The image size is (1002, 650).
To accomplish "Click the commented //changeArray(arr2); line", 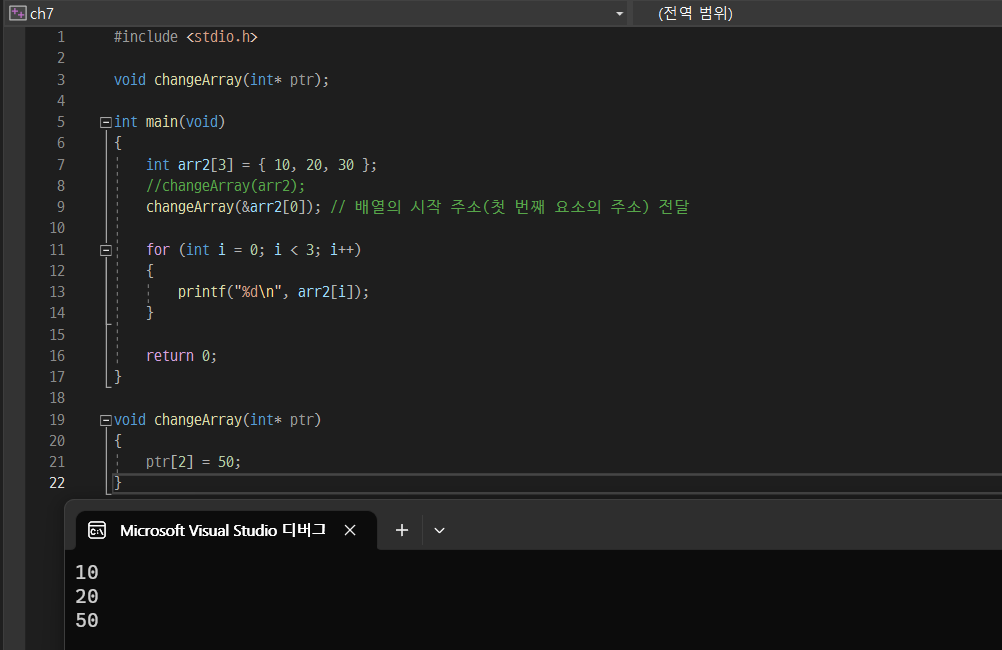I will [226, 186].
